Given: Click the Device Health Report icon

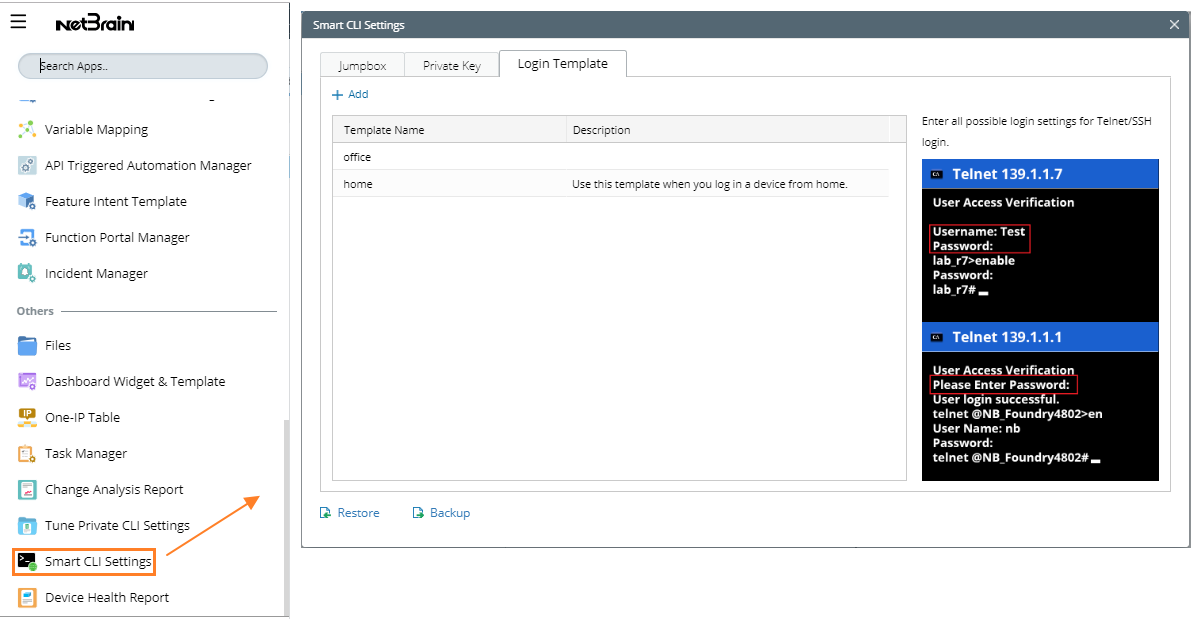Looking at the screenshot, I should pos(27,598).
